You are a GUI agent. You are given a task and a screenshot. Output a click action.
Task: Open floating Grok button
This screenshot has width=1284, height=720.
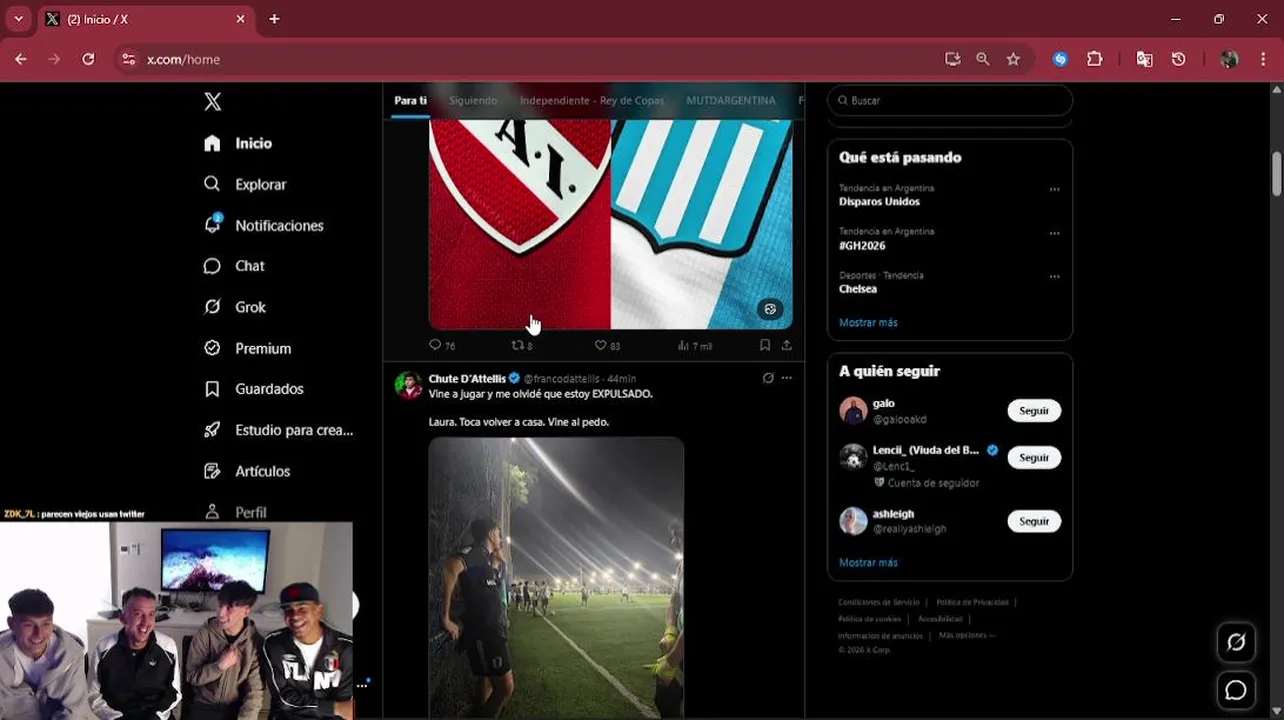click(x=1236, y=643)
